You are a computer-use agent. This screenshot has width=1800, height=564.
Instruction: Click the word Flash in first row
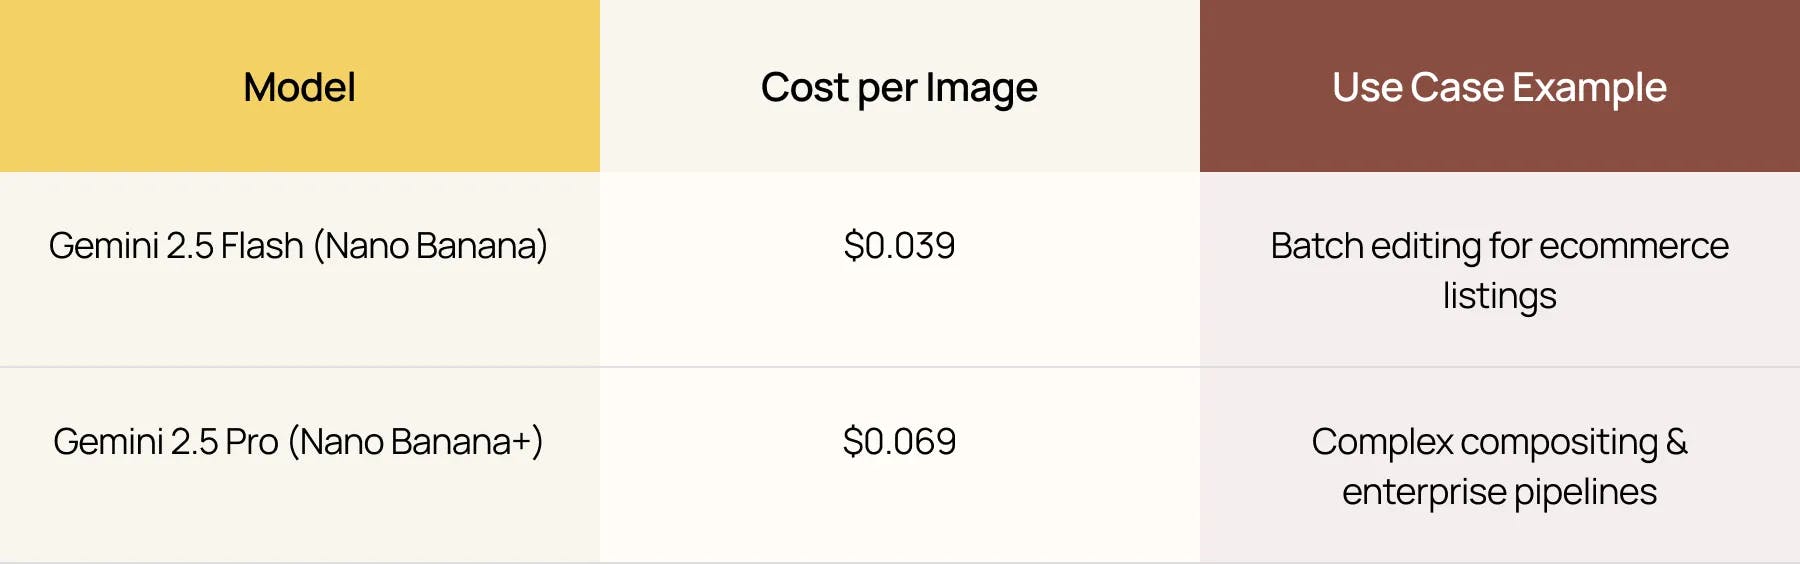point(262,246)
